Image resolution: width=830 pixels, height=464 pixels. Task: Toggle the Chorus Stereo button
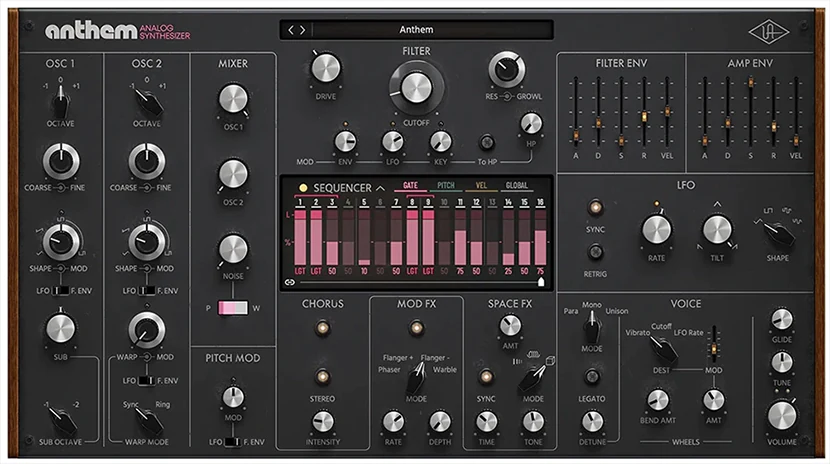tap(322, 377)
